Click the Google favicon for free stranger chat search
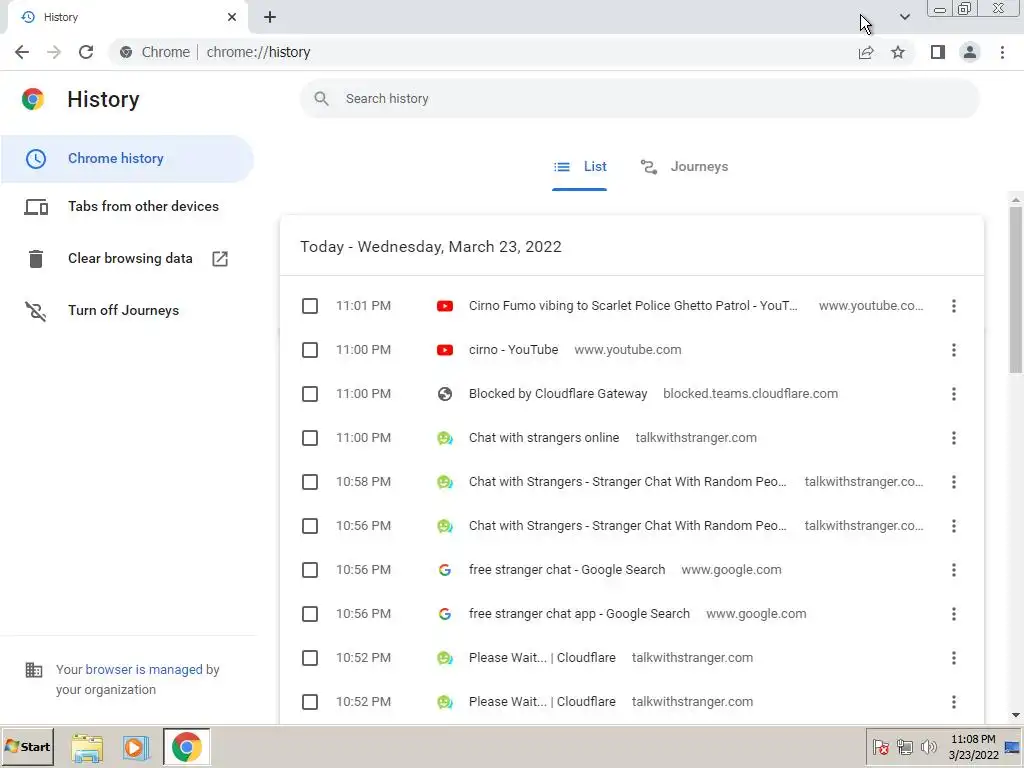 tap(445, 570)
